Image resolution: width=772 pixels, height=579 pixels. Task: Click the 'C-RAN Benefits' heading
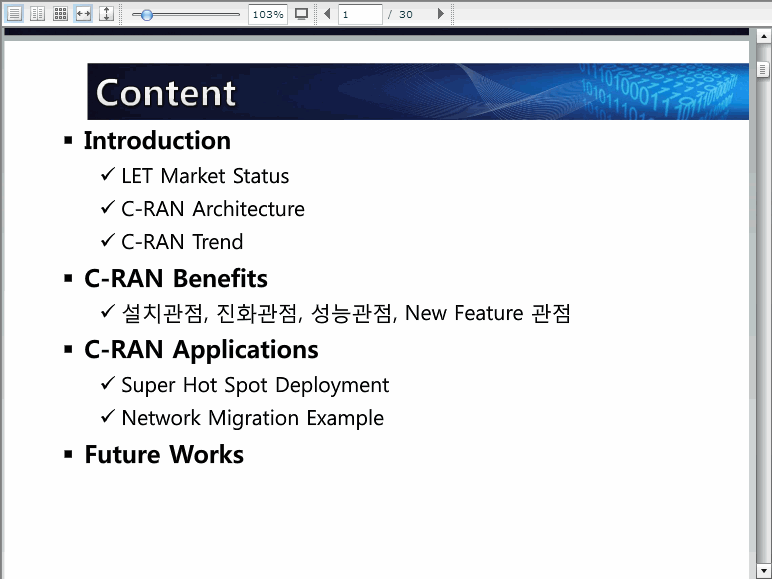[x=176, y=279]
